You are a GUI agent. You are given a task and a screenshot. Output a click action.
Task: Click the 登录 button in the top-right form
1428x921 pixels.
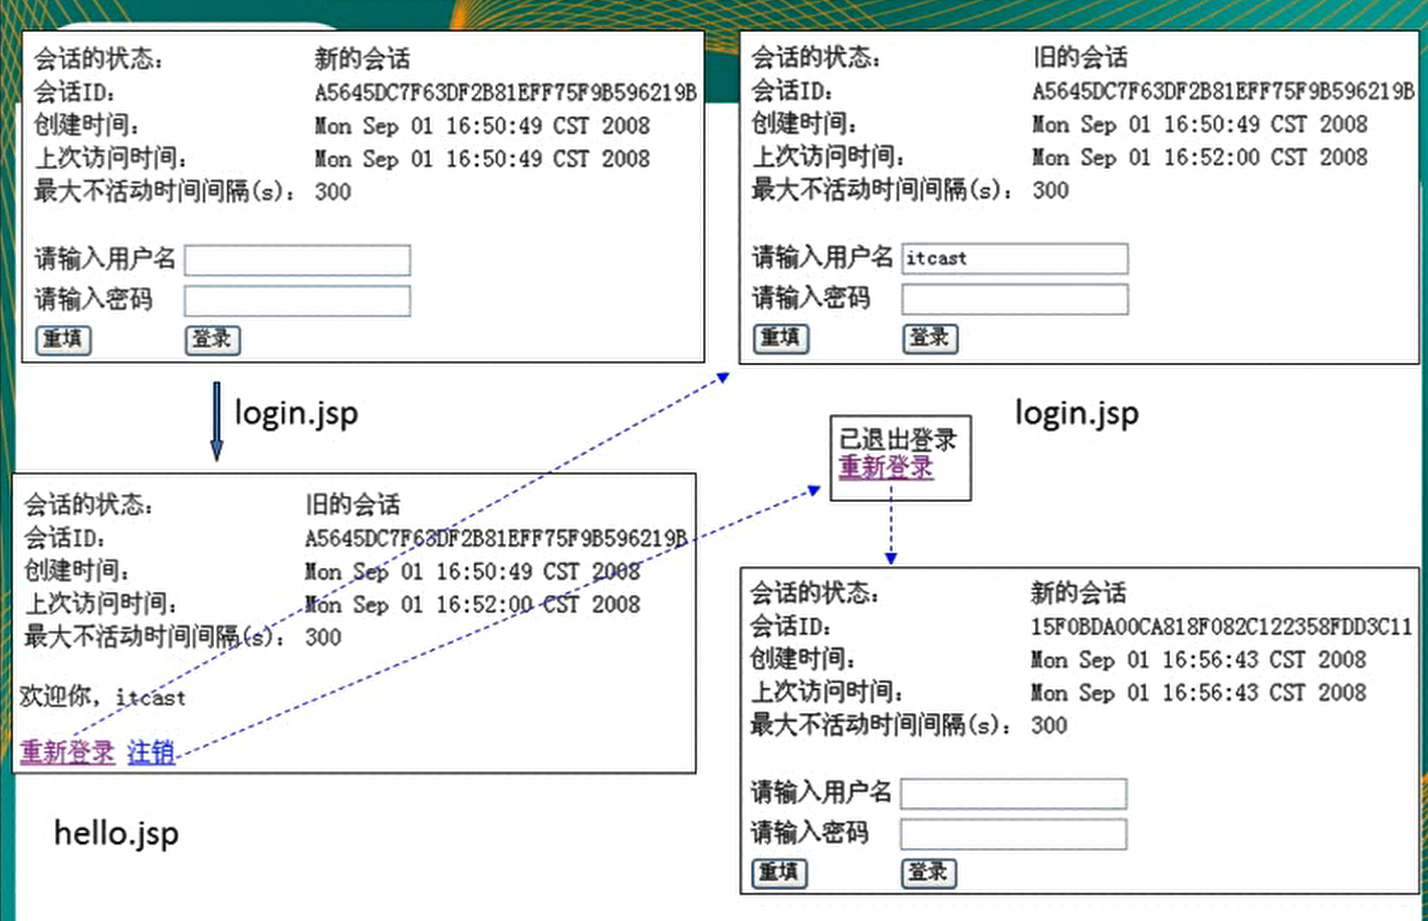click(929, 338)
